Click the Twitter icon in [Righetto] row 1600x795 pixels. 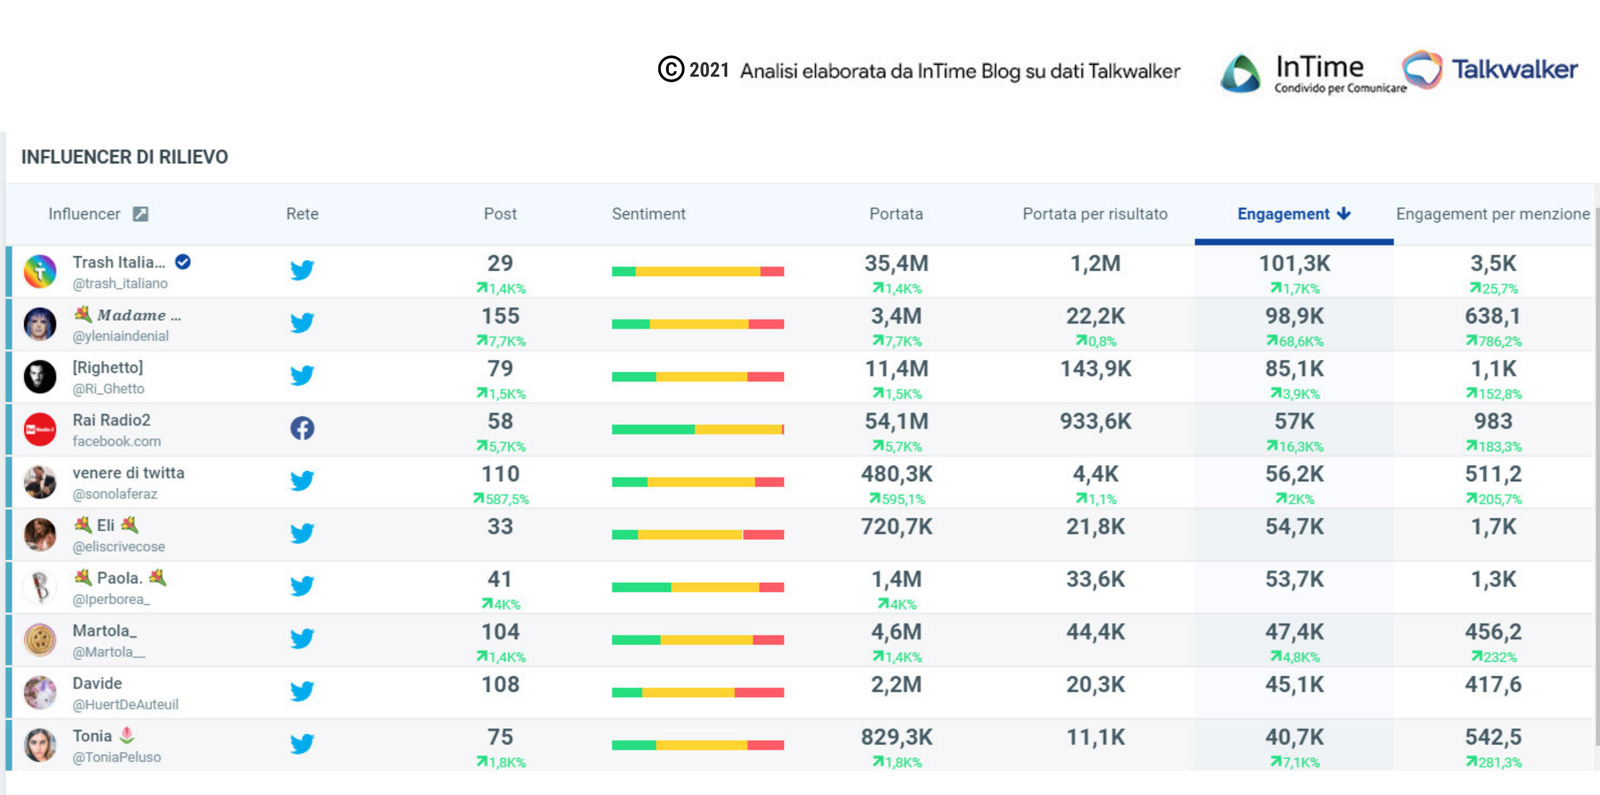(302, 375)
